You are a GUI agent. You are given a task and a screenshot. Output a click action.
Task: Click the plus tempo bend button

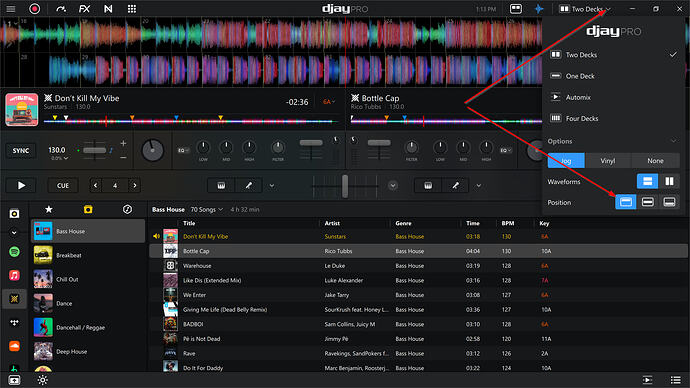click(x=123, y=143)
